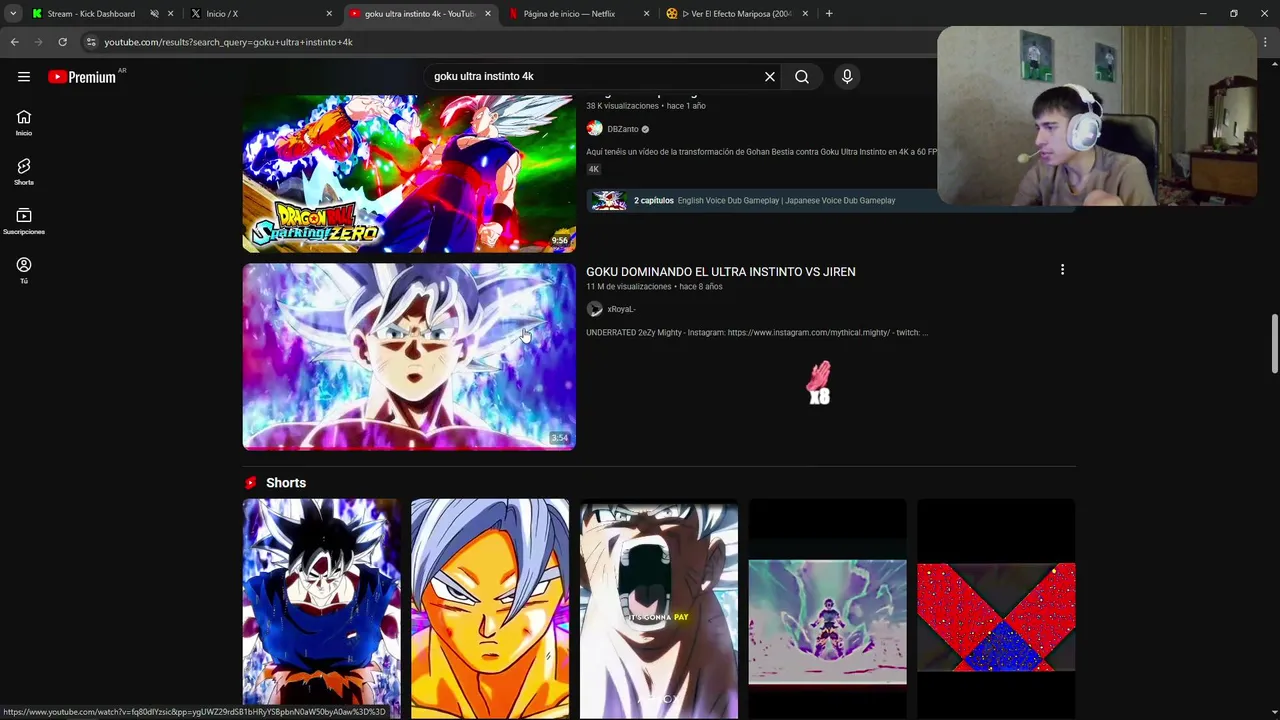The image size is (1280, 720).
Task: Open DBZanto channel name link
Action: pos(623,129)
